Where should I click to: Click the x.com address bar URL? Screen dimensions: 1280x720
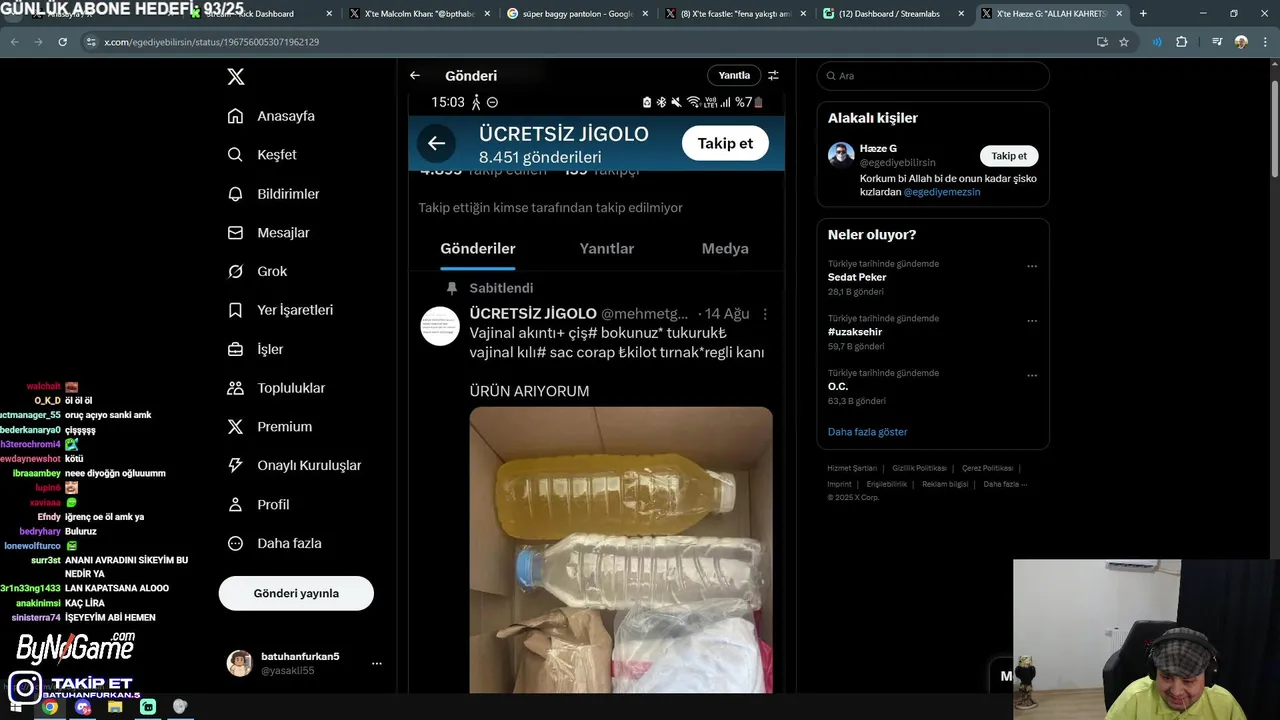pos(212,42)
